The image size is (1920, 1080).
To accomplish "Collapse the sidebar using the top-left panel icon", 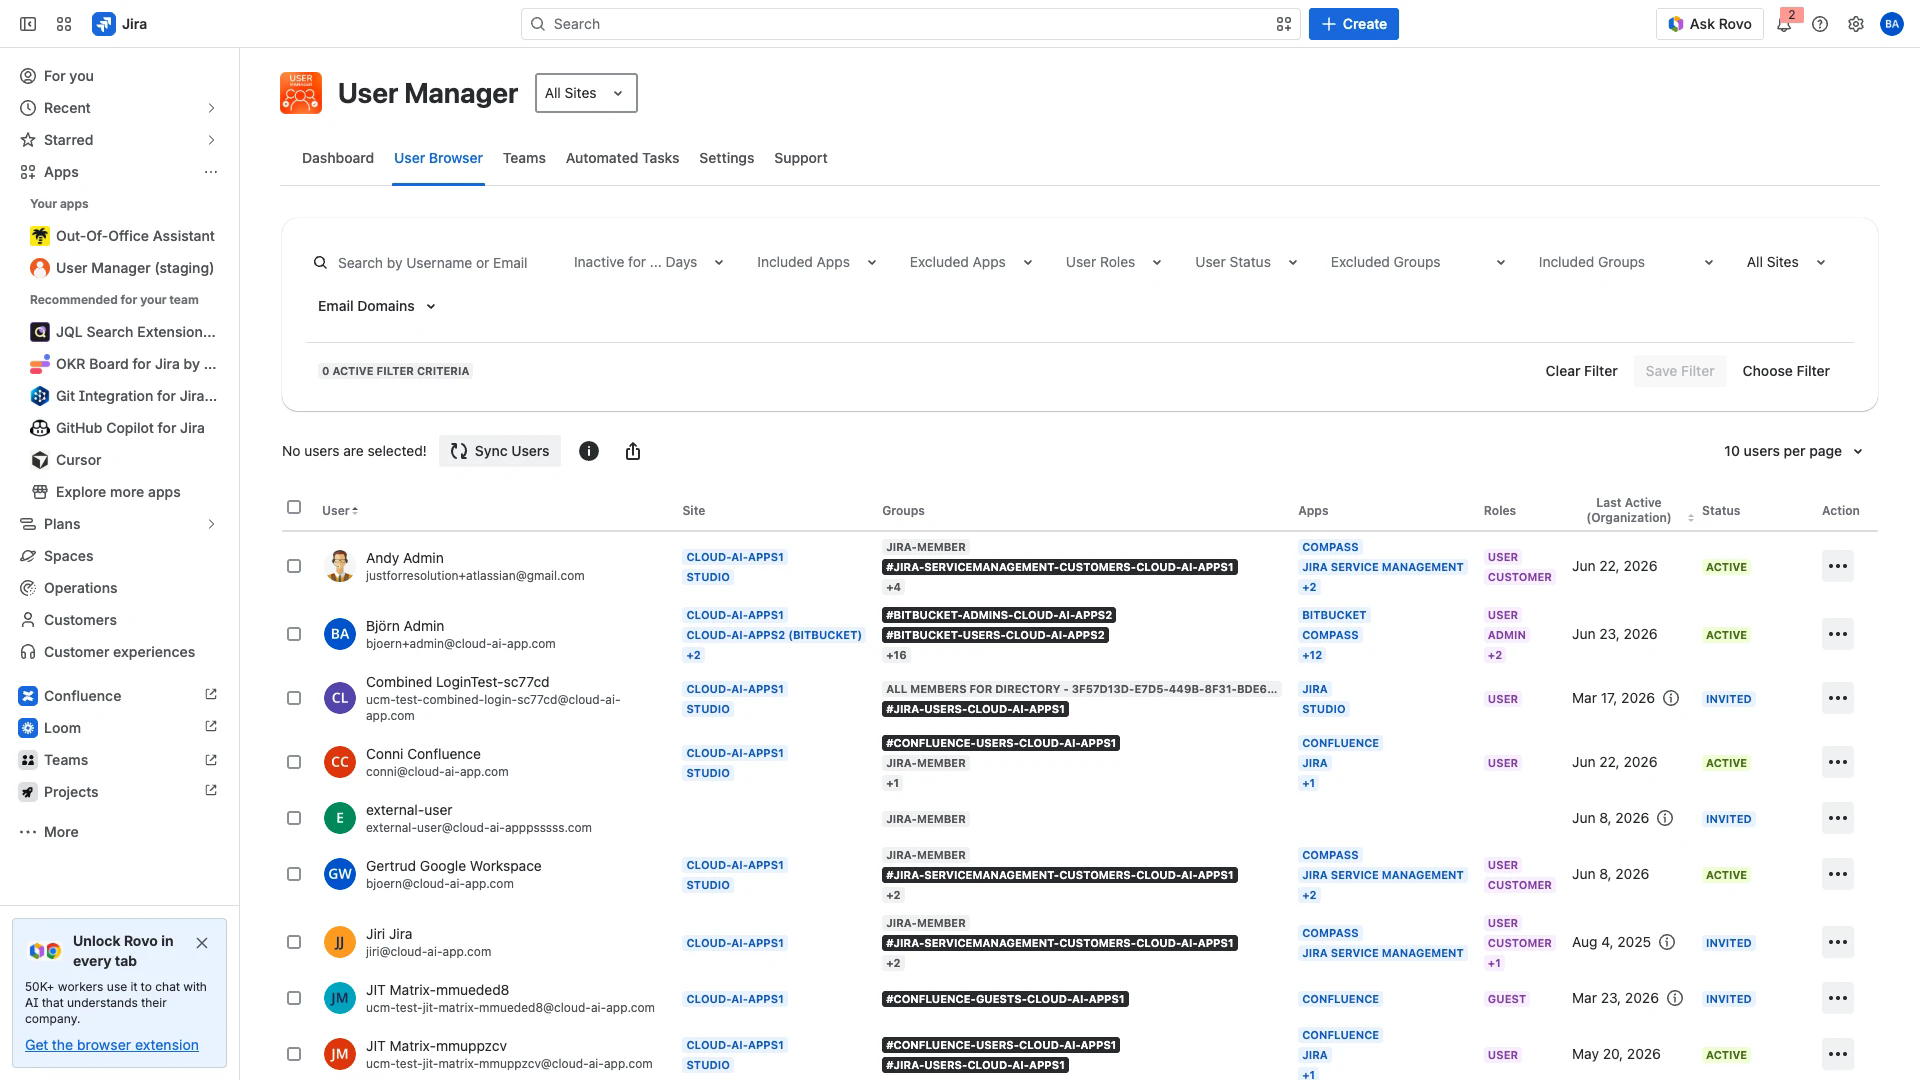I will tap(28, 24).
